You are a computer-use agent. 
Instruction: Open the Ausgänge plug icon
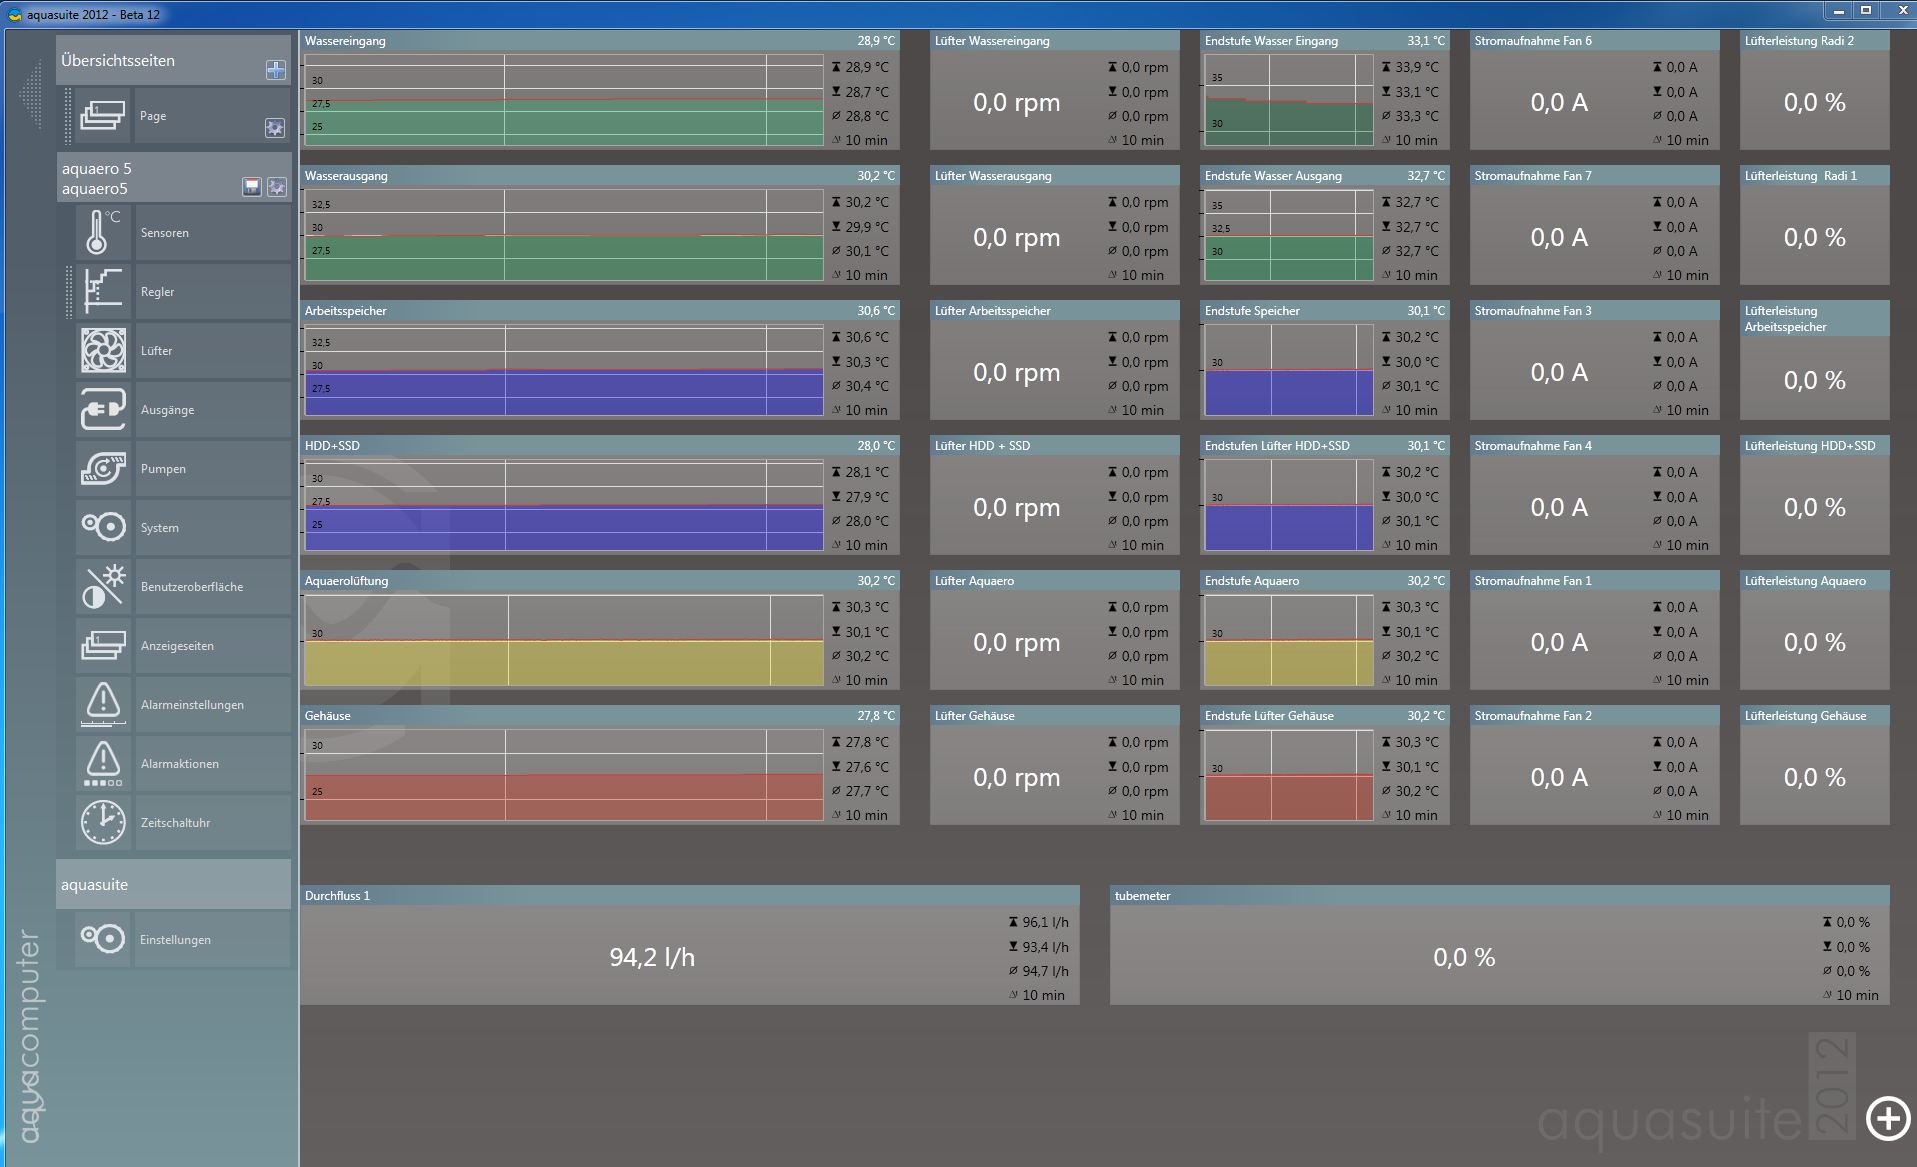coord(103,410)
